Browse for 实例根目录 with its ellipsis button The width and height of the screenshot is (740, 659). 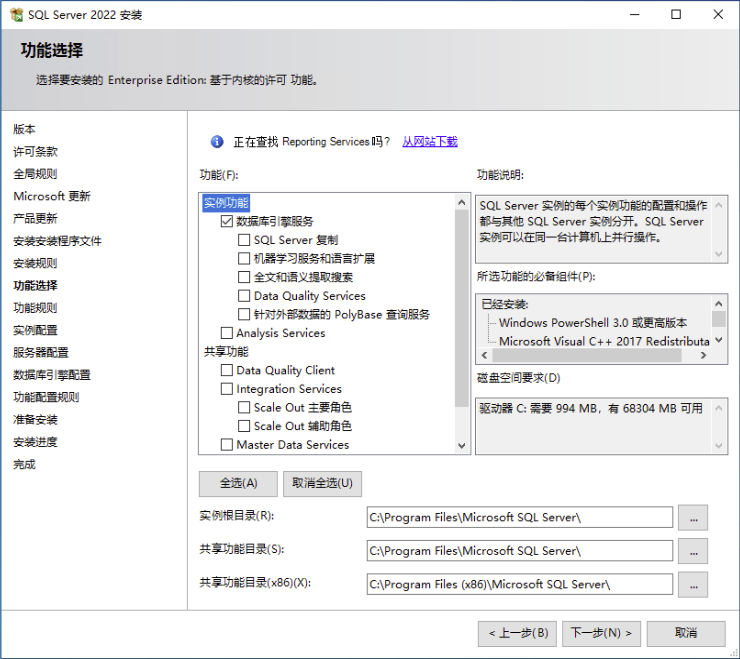(693, 518)
